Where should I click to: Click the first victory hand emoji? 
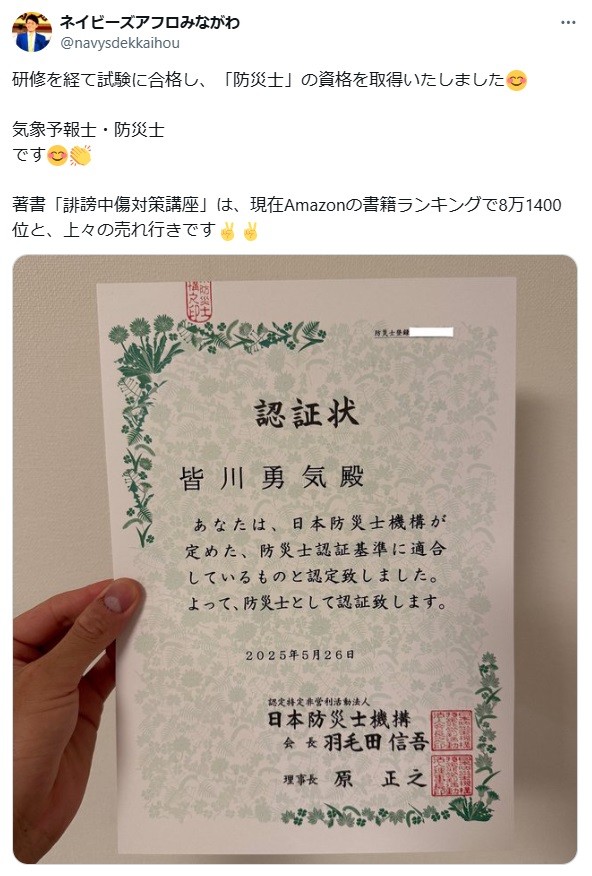point(227,230)
